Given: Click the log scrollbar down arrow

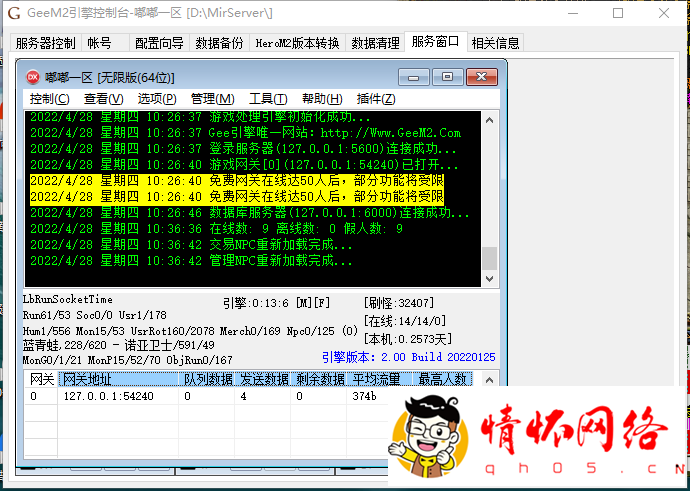Looking at the screenshot, I should [489, 278].
